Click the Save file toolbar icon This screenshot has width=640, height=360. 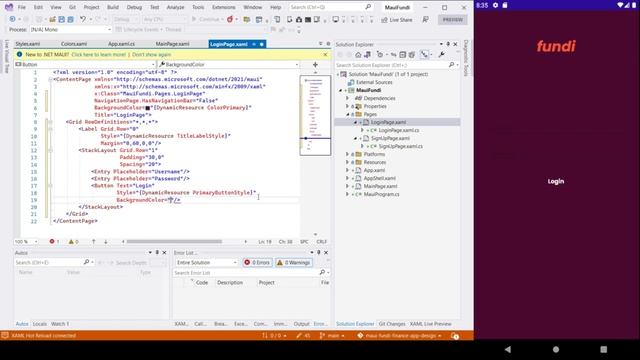[61, 19]
